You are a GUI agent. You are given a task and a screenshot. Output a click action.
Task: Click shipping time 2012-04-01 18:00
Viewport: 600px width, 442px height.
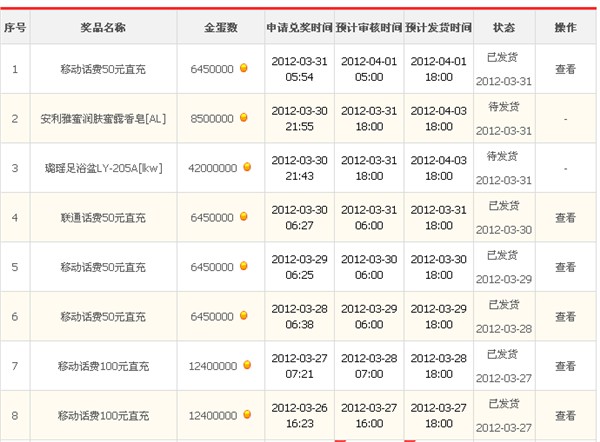439,69
